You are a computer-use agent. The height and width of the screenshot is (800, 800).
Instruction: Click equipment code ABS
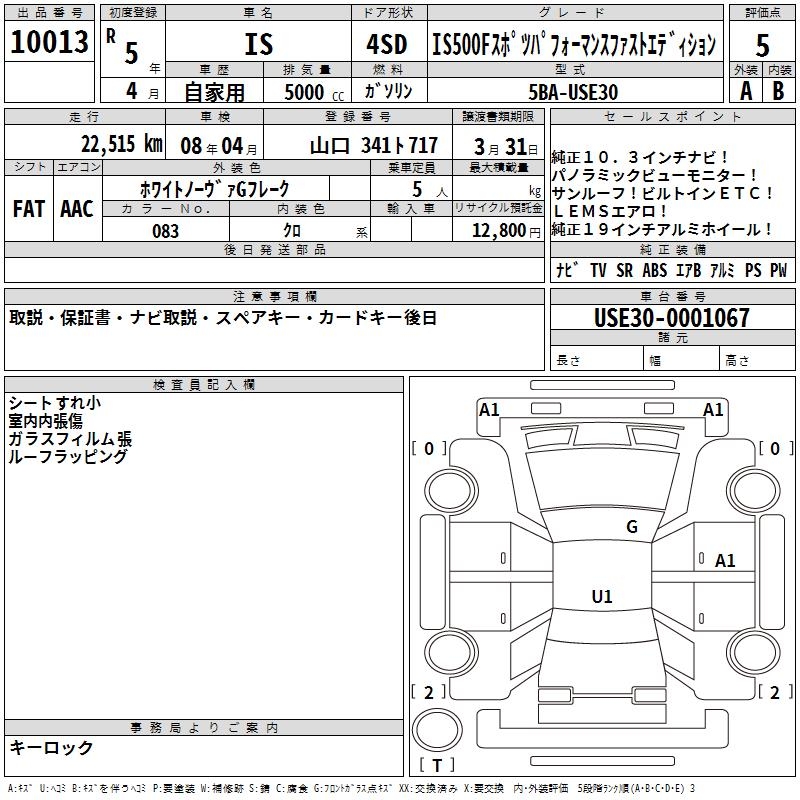click(655, 270)
